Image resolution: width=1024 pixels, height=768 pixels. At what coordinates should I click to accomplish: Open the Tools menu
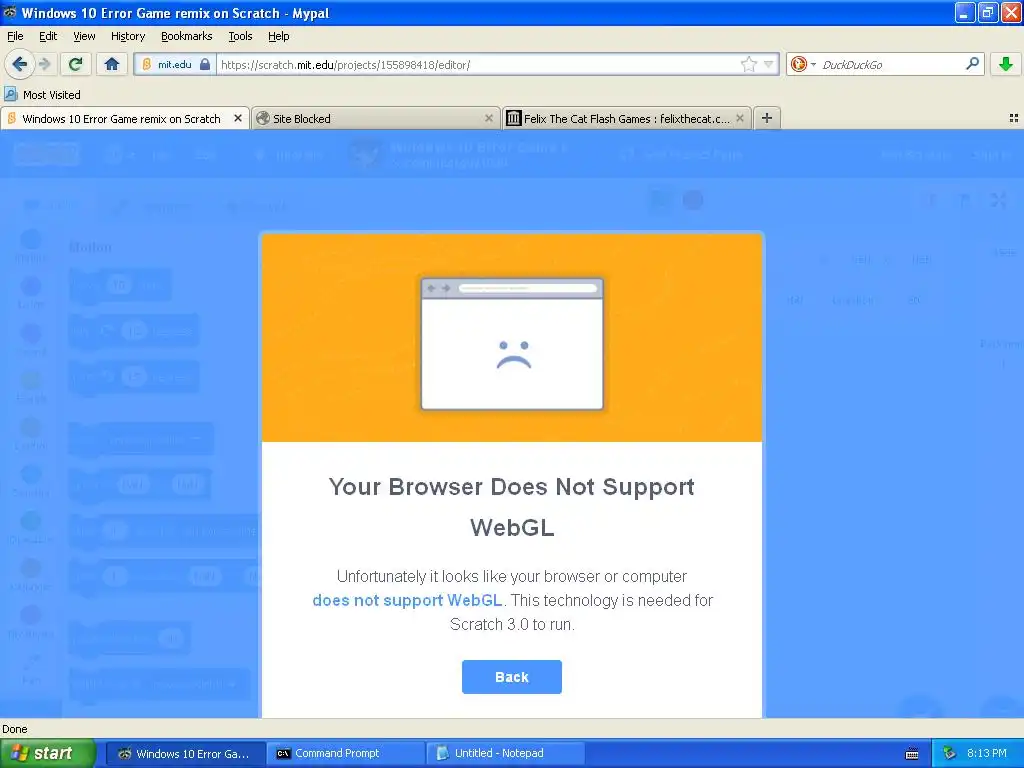click(240, 36)
